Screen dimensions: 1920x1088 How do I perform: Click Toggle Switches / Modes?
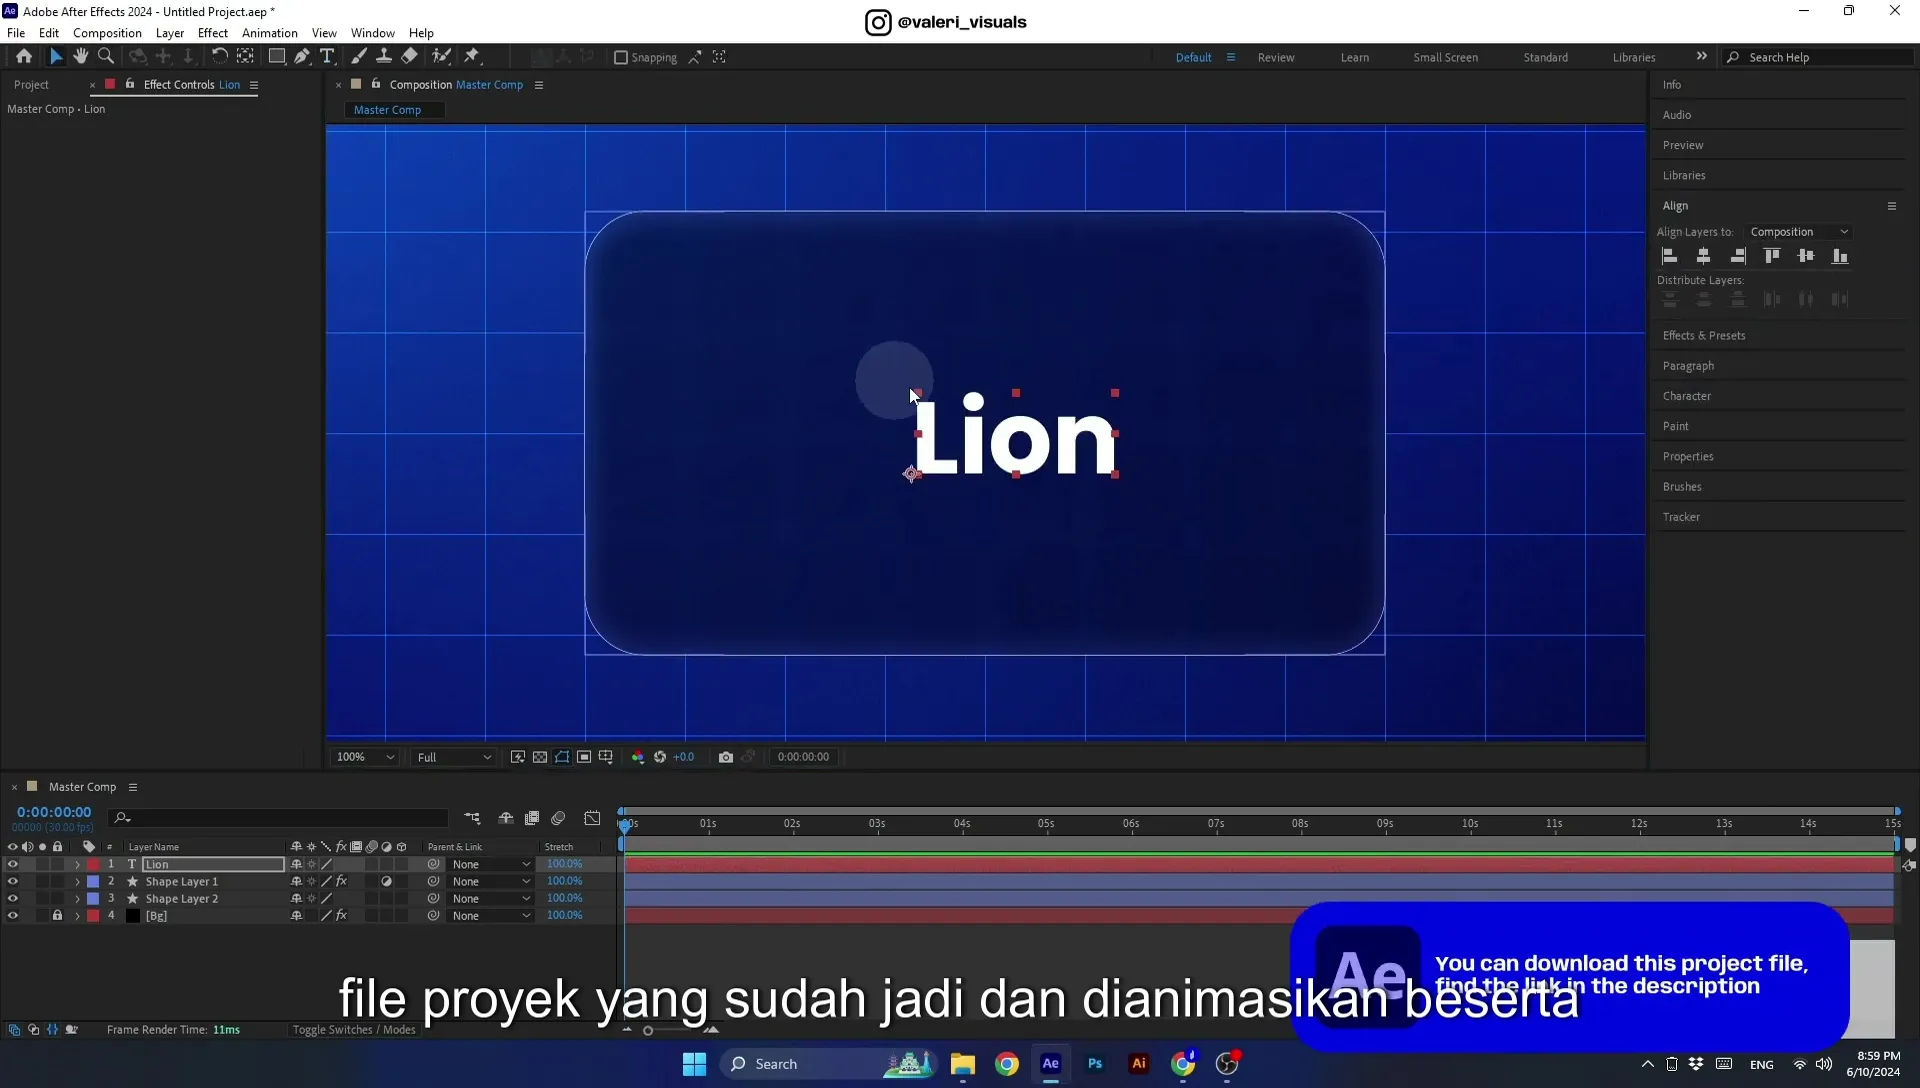pyautogui.click(x=354, y=1030)
